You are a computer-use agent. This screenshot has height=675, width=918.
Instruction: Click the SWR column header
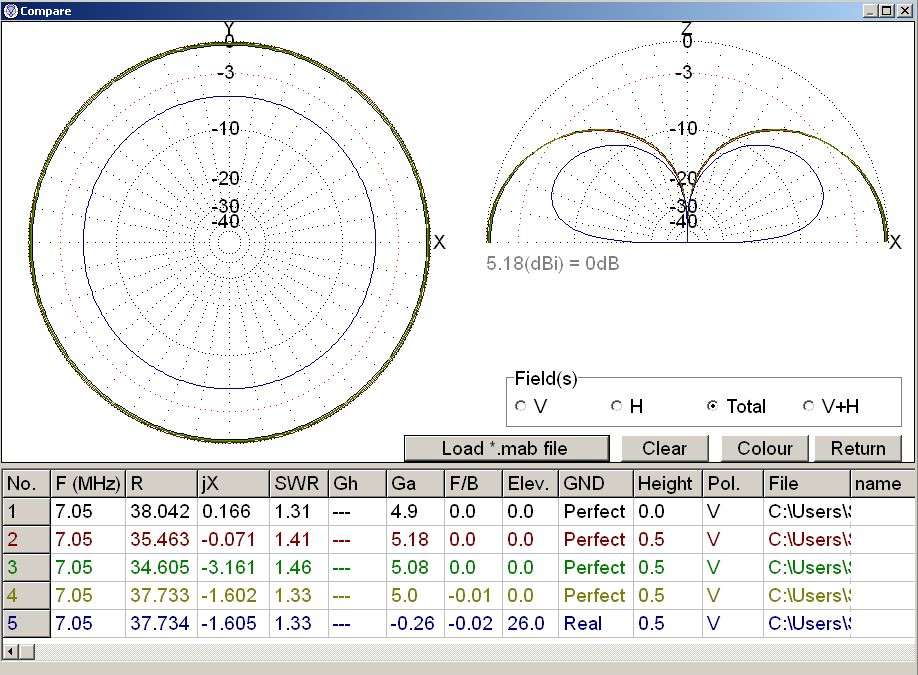(x=299, y=484)
